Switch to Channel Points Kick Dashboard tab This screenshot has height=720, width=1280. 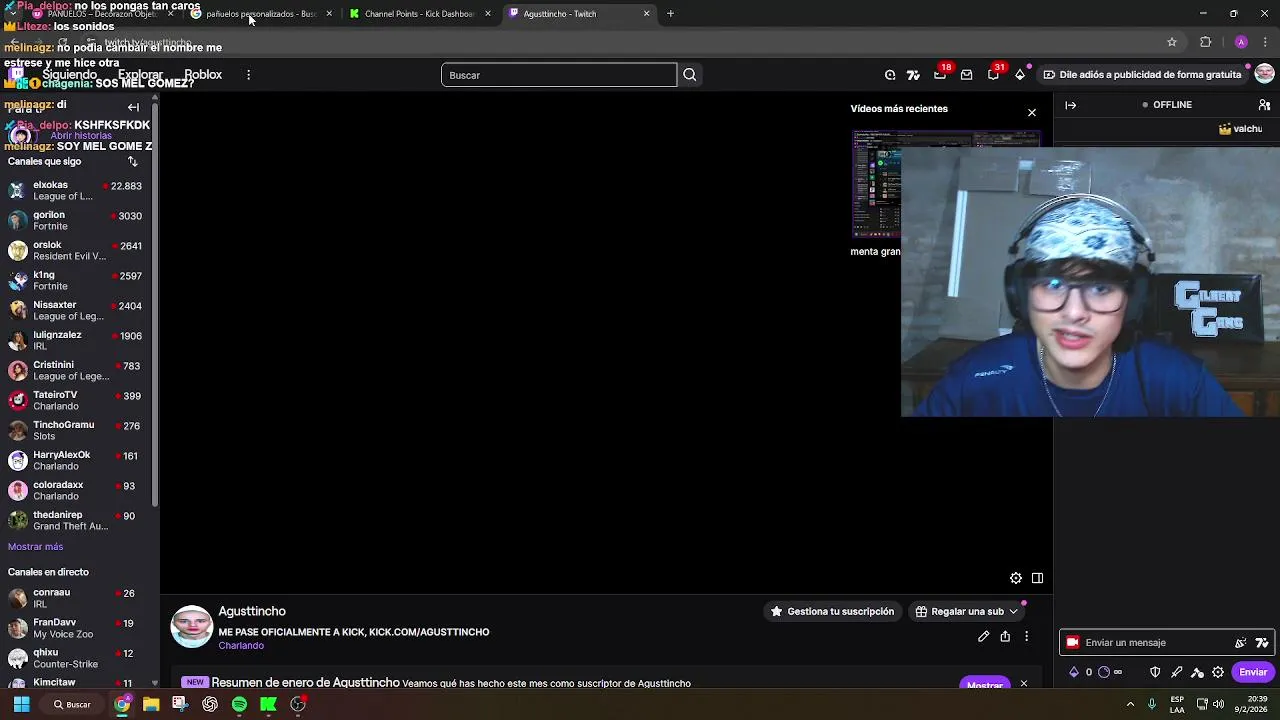click(x=420, y=14)
